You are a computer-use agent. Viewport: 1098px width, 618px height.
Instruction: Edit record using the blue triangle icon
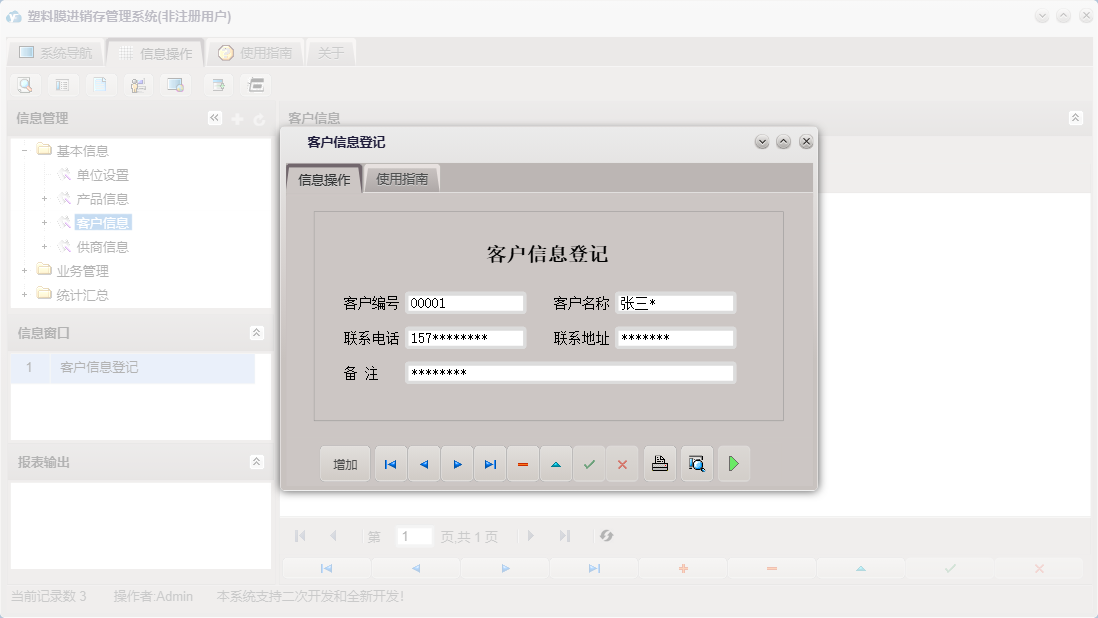coord(556,463)
